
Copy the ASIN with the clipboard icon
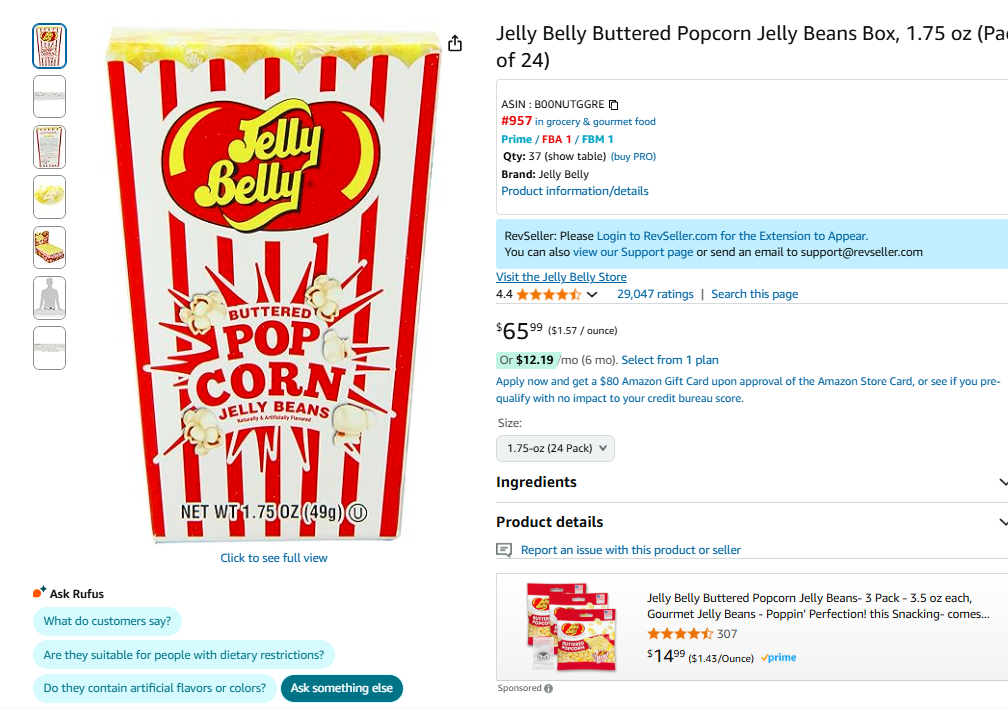pos(613,104)
